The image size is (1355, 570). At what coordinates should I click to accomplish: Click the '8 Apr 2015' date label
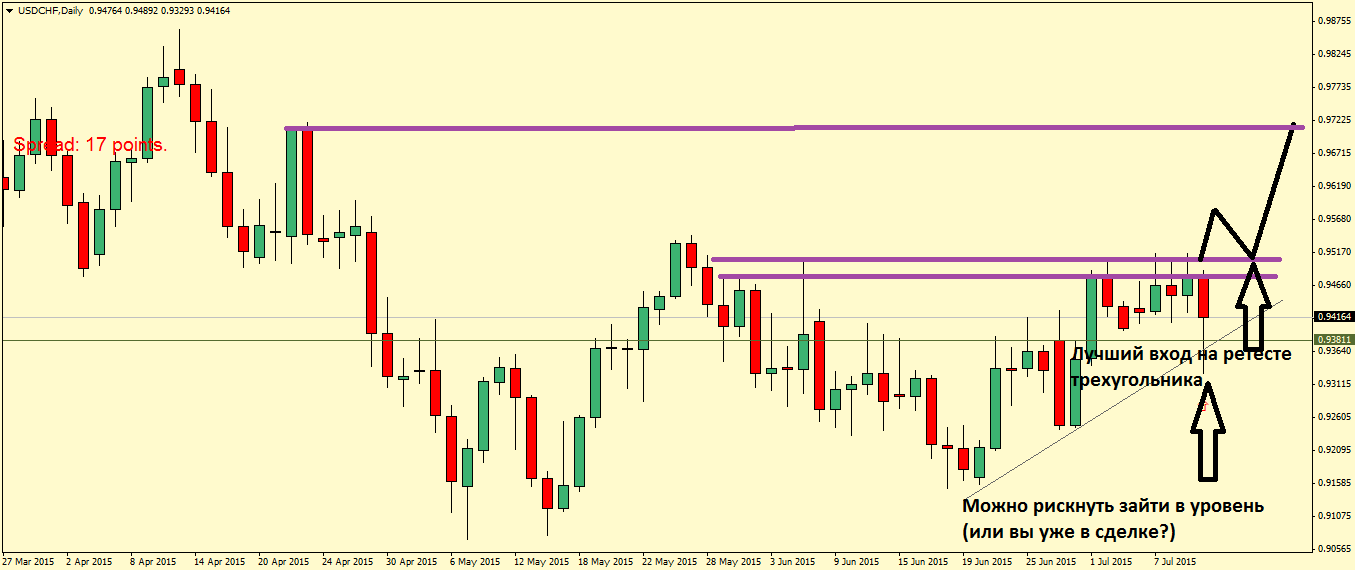pyautogui.click(x=155, y=562)
